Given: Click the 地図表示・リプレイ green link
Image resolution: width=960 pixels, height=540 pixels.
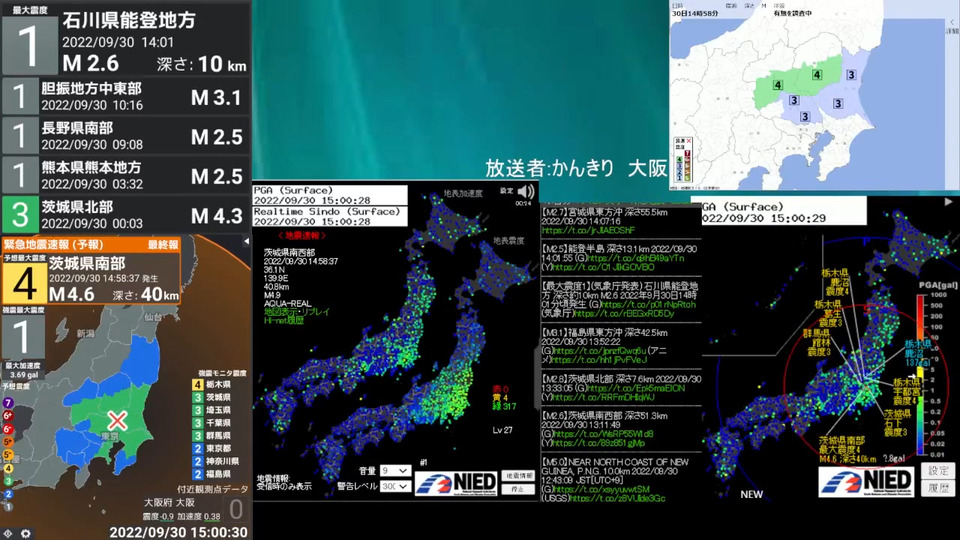Looking at the screenshot, I should click(296, 312).
